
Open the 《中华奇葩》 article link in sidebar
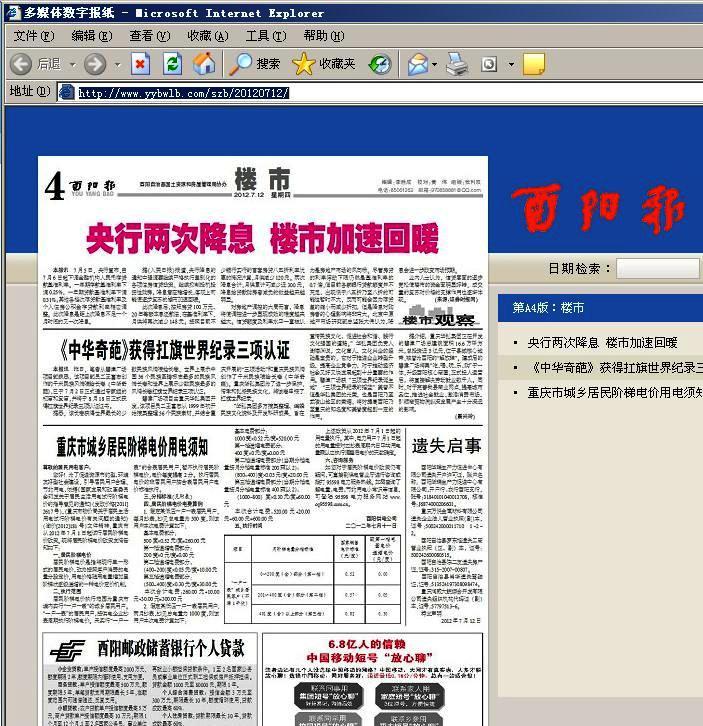click(x=614, y=367)
